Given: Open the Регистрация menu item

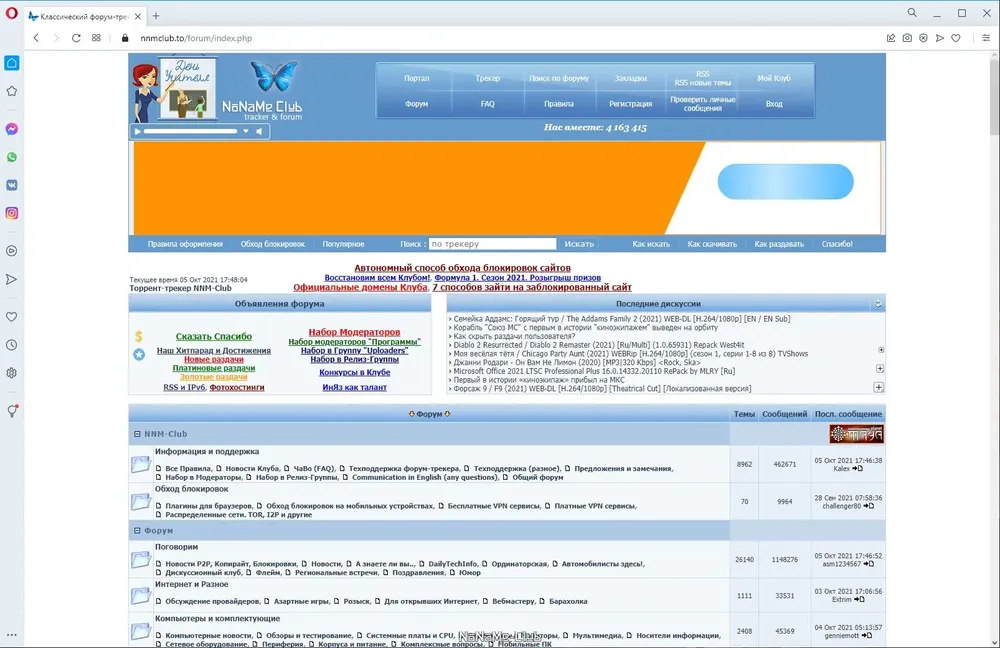Looking at the screenshot, I should [630, 104].
